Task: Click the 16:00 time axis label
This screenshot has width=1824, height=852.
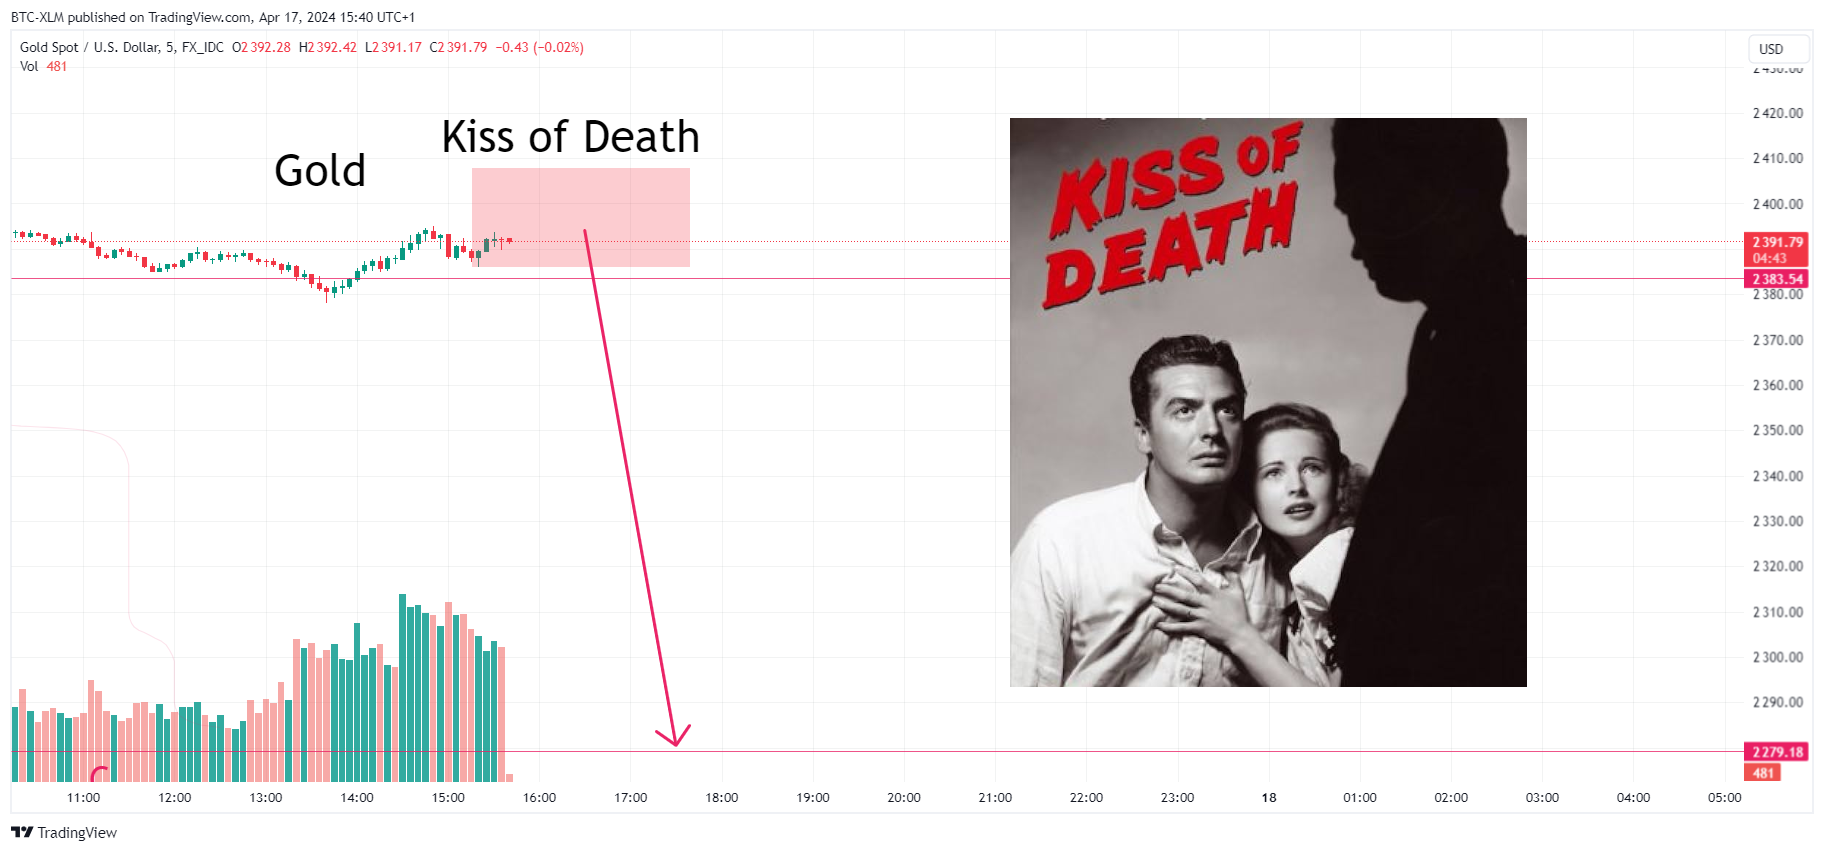Action: click(540, 798)
